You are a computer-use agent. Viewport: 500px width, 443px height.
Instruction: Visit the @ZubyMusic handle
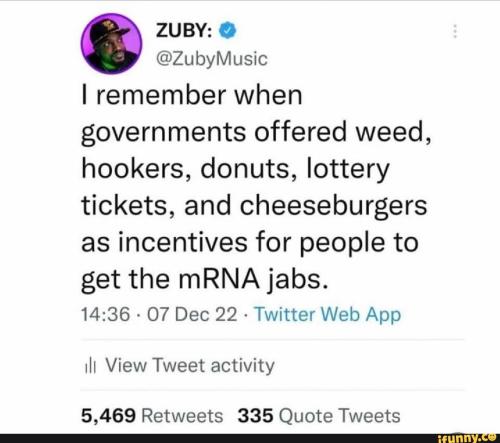[211, 59]
